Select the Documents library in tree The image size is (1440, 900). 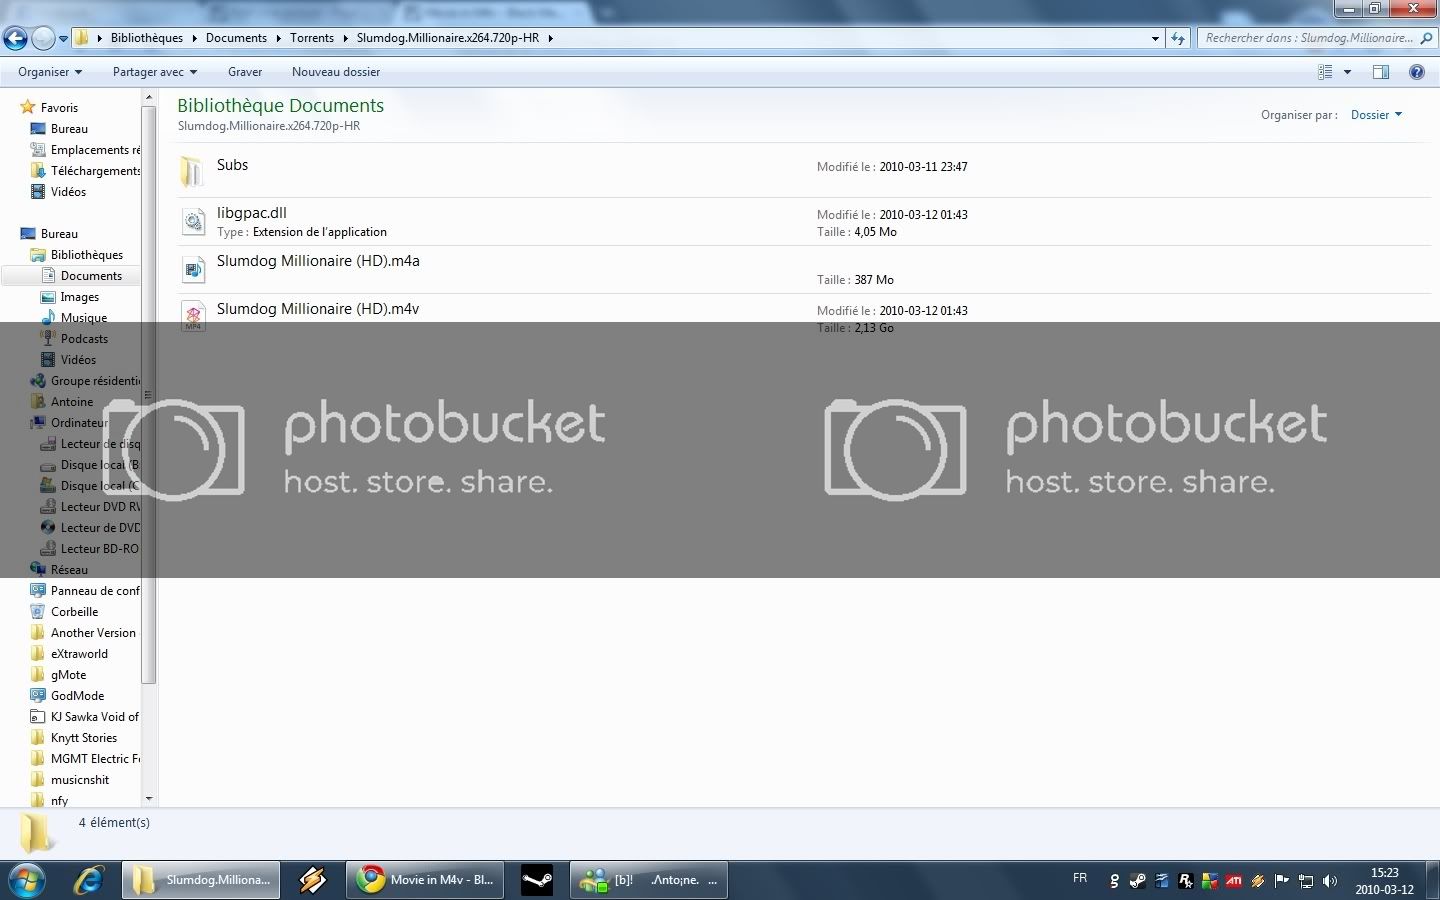click(x=91, y=276)
